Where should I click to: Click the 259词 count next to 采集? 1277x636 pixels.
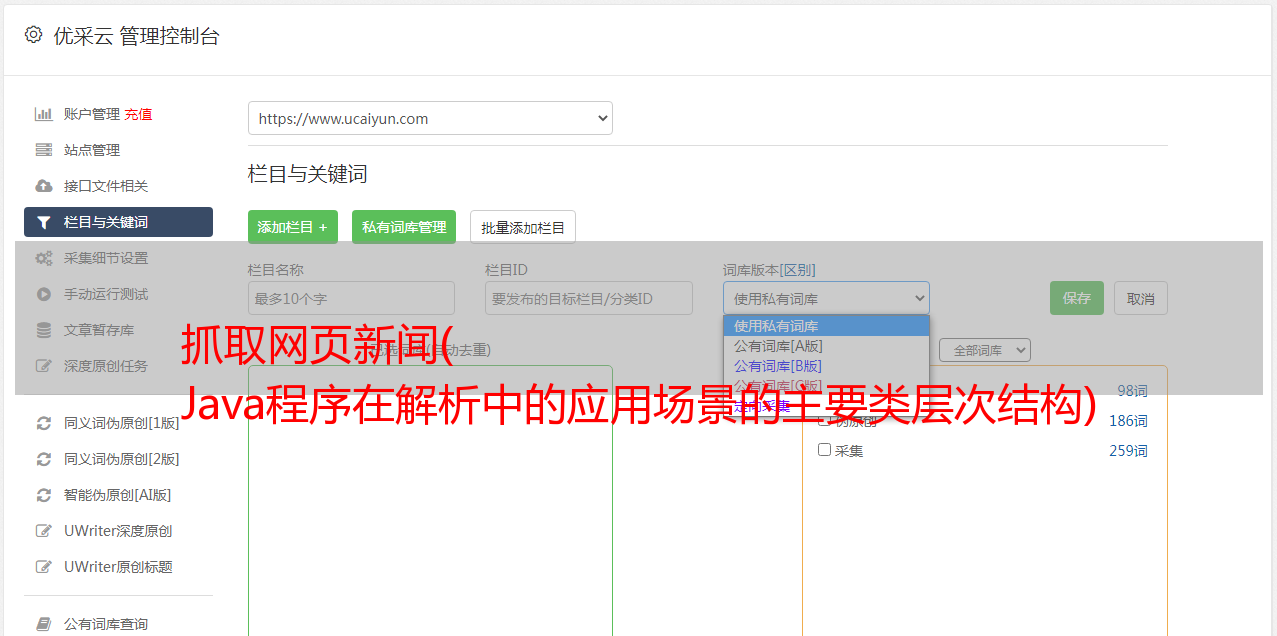tap(1128, 451)
